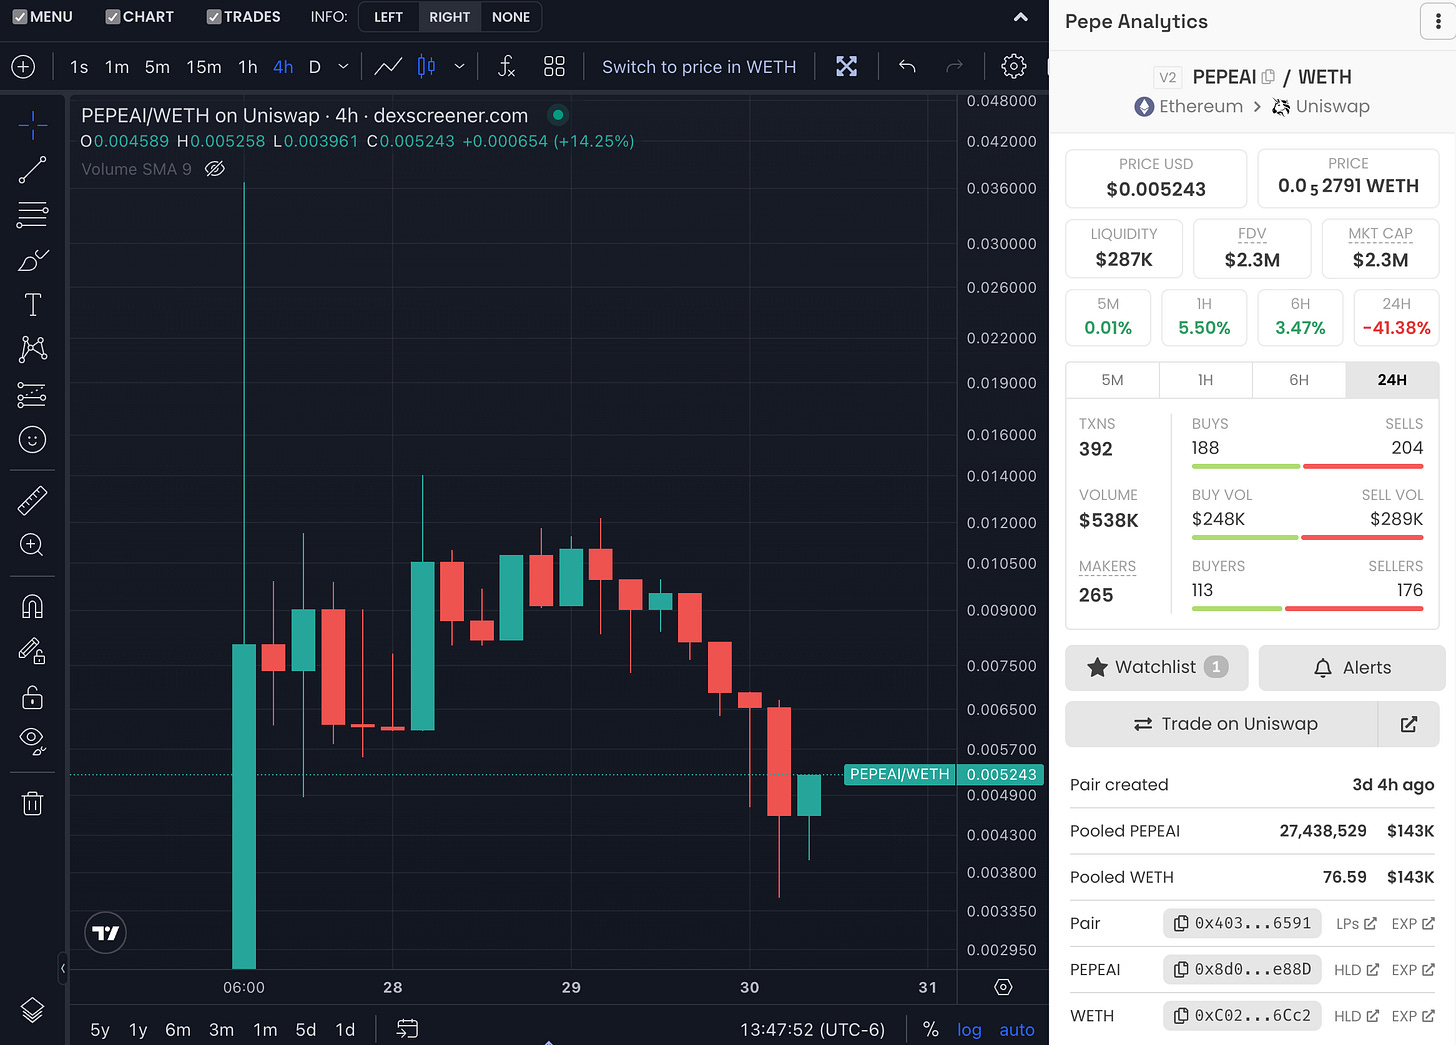Image resolution: width=1456 pixels, height=1045 pixels.
Task: Select the 6H stats tab
Action: point(1299,380)
